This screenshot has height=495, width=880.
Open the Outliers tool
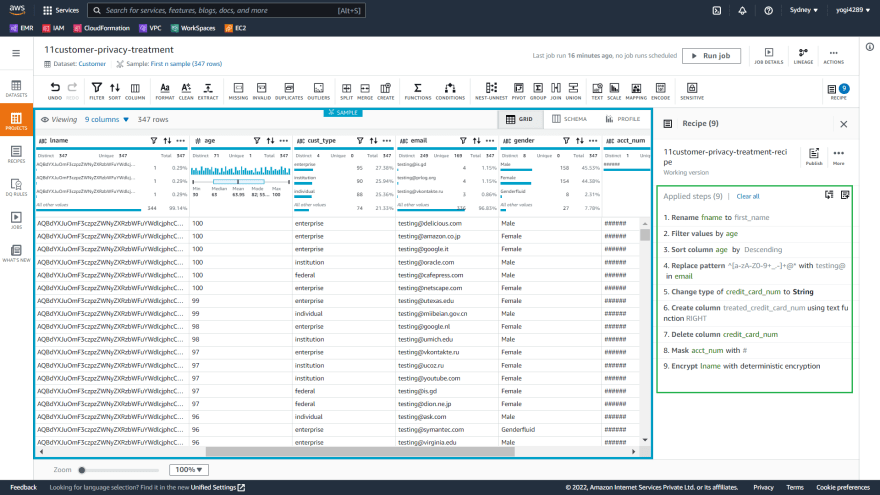pyautogui.click(x=319, y=91)
